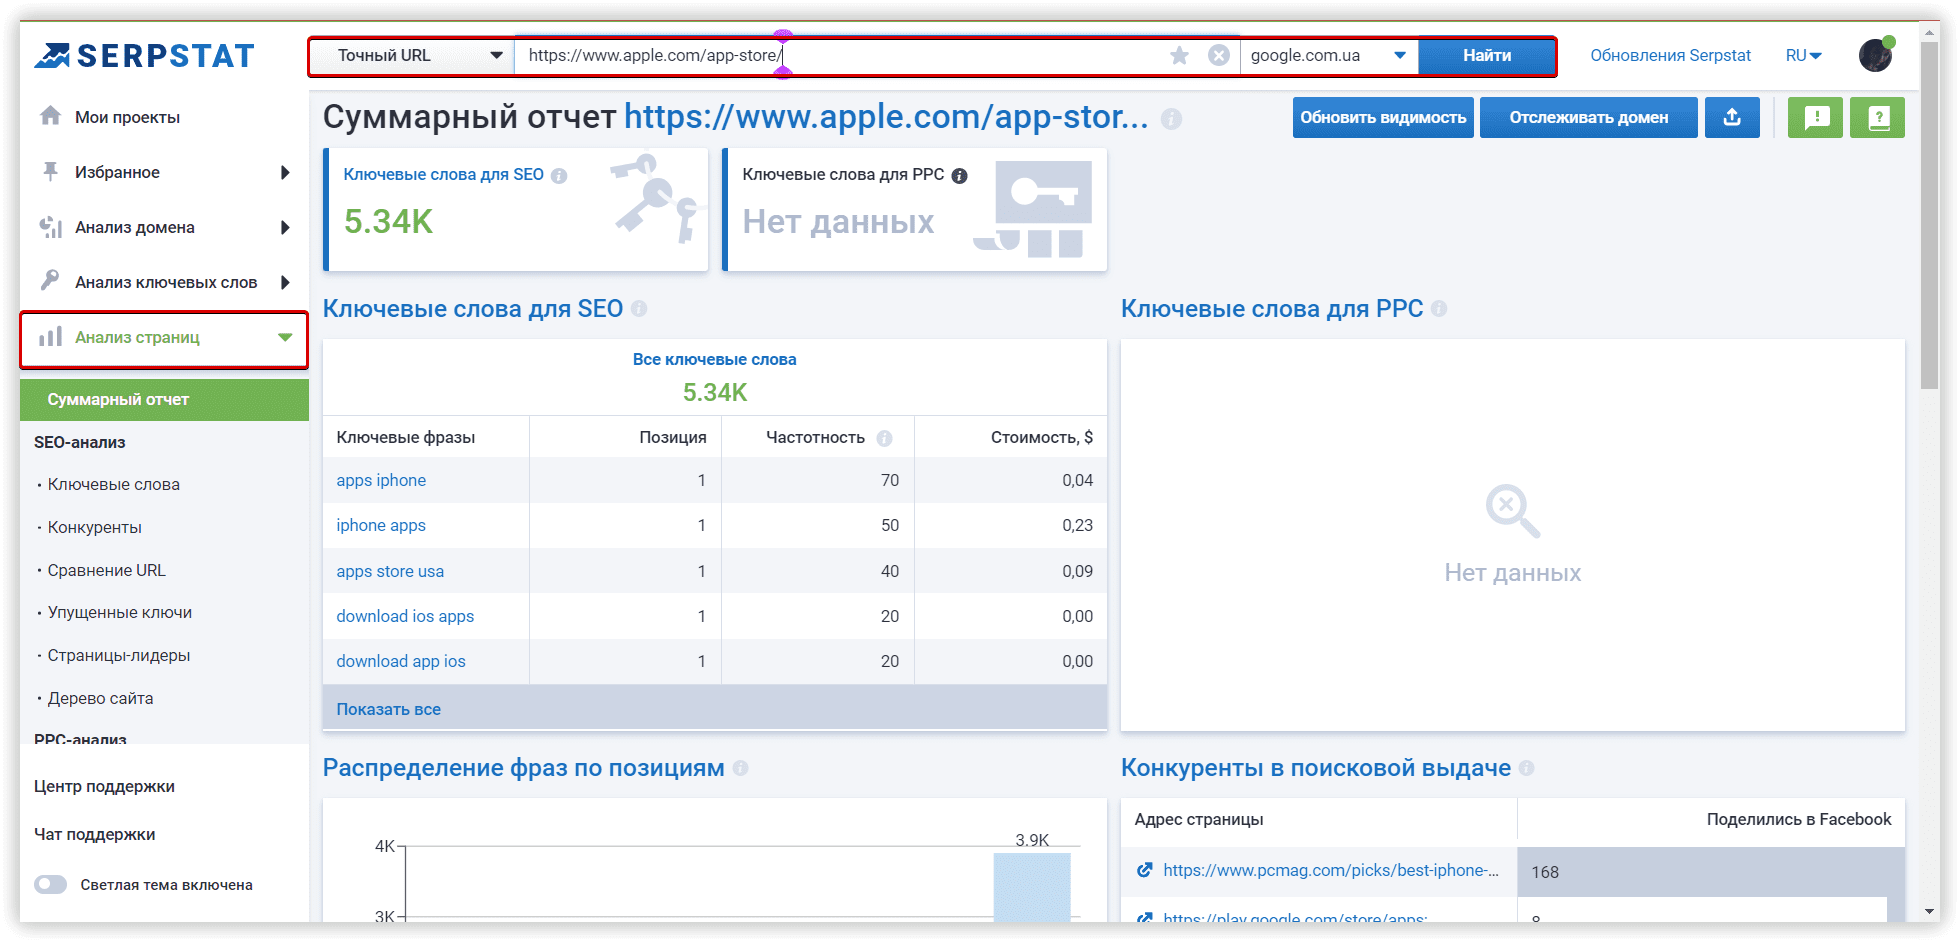Expand the Анализ домена submenu arrow
1960x942 pixels.
[x=285, y=227]
